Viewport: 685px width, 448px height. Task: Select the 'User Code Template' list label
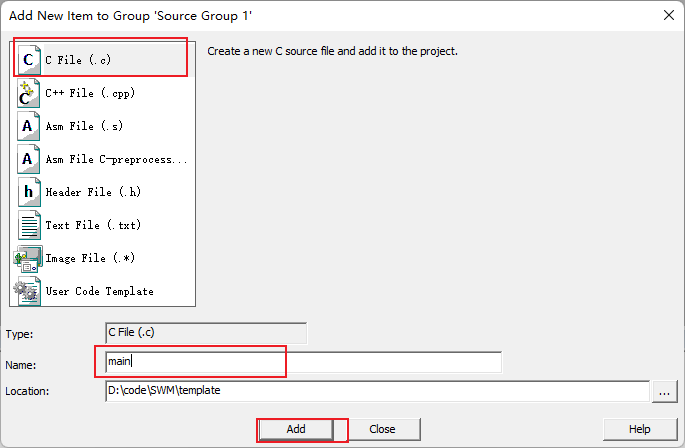100,291
